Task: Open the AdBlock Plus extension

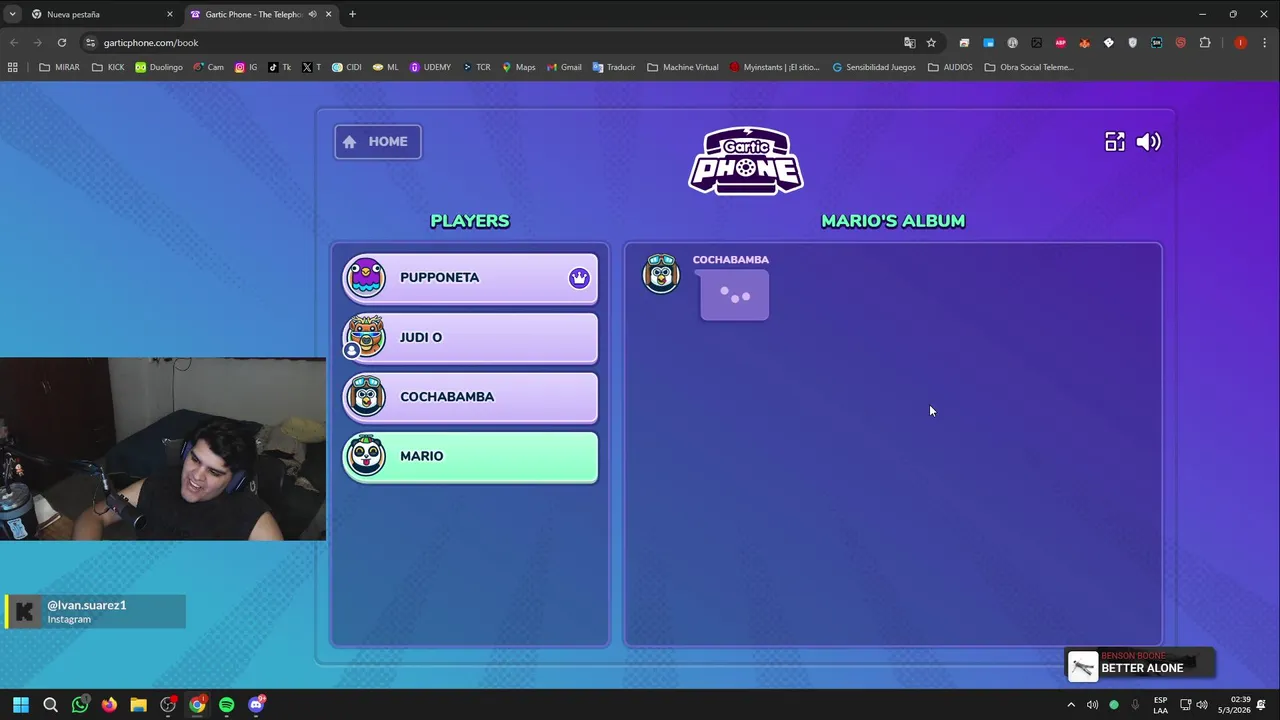Action: click(x=1060, y=43)
